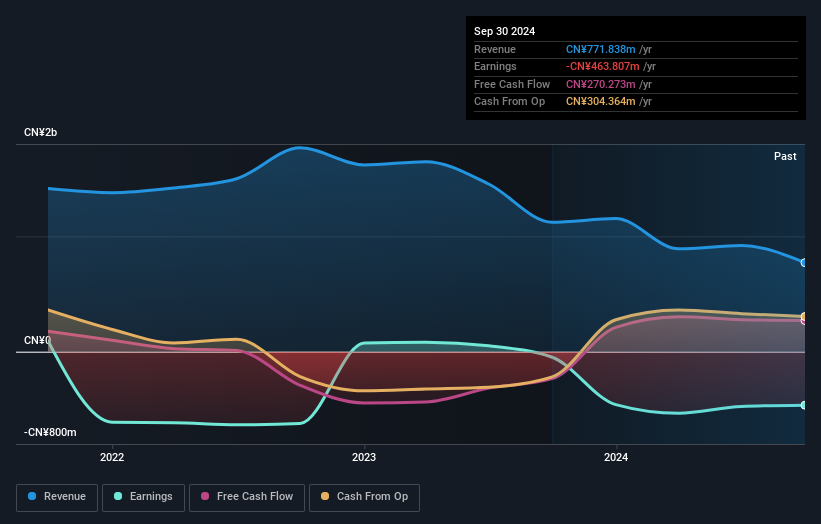Image resolution: width=821 pixels, height=524 pixels.
Task: Click the -CN¥463.807m earnings value
Action: point(602,66)
